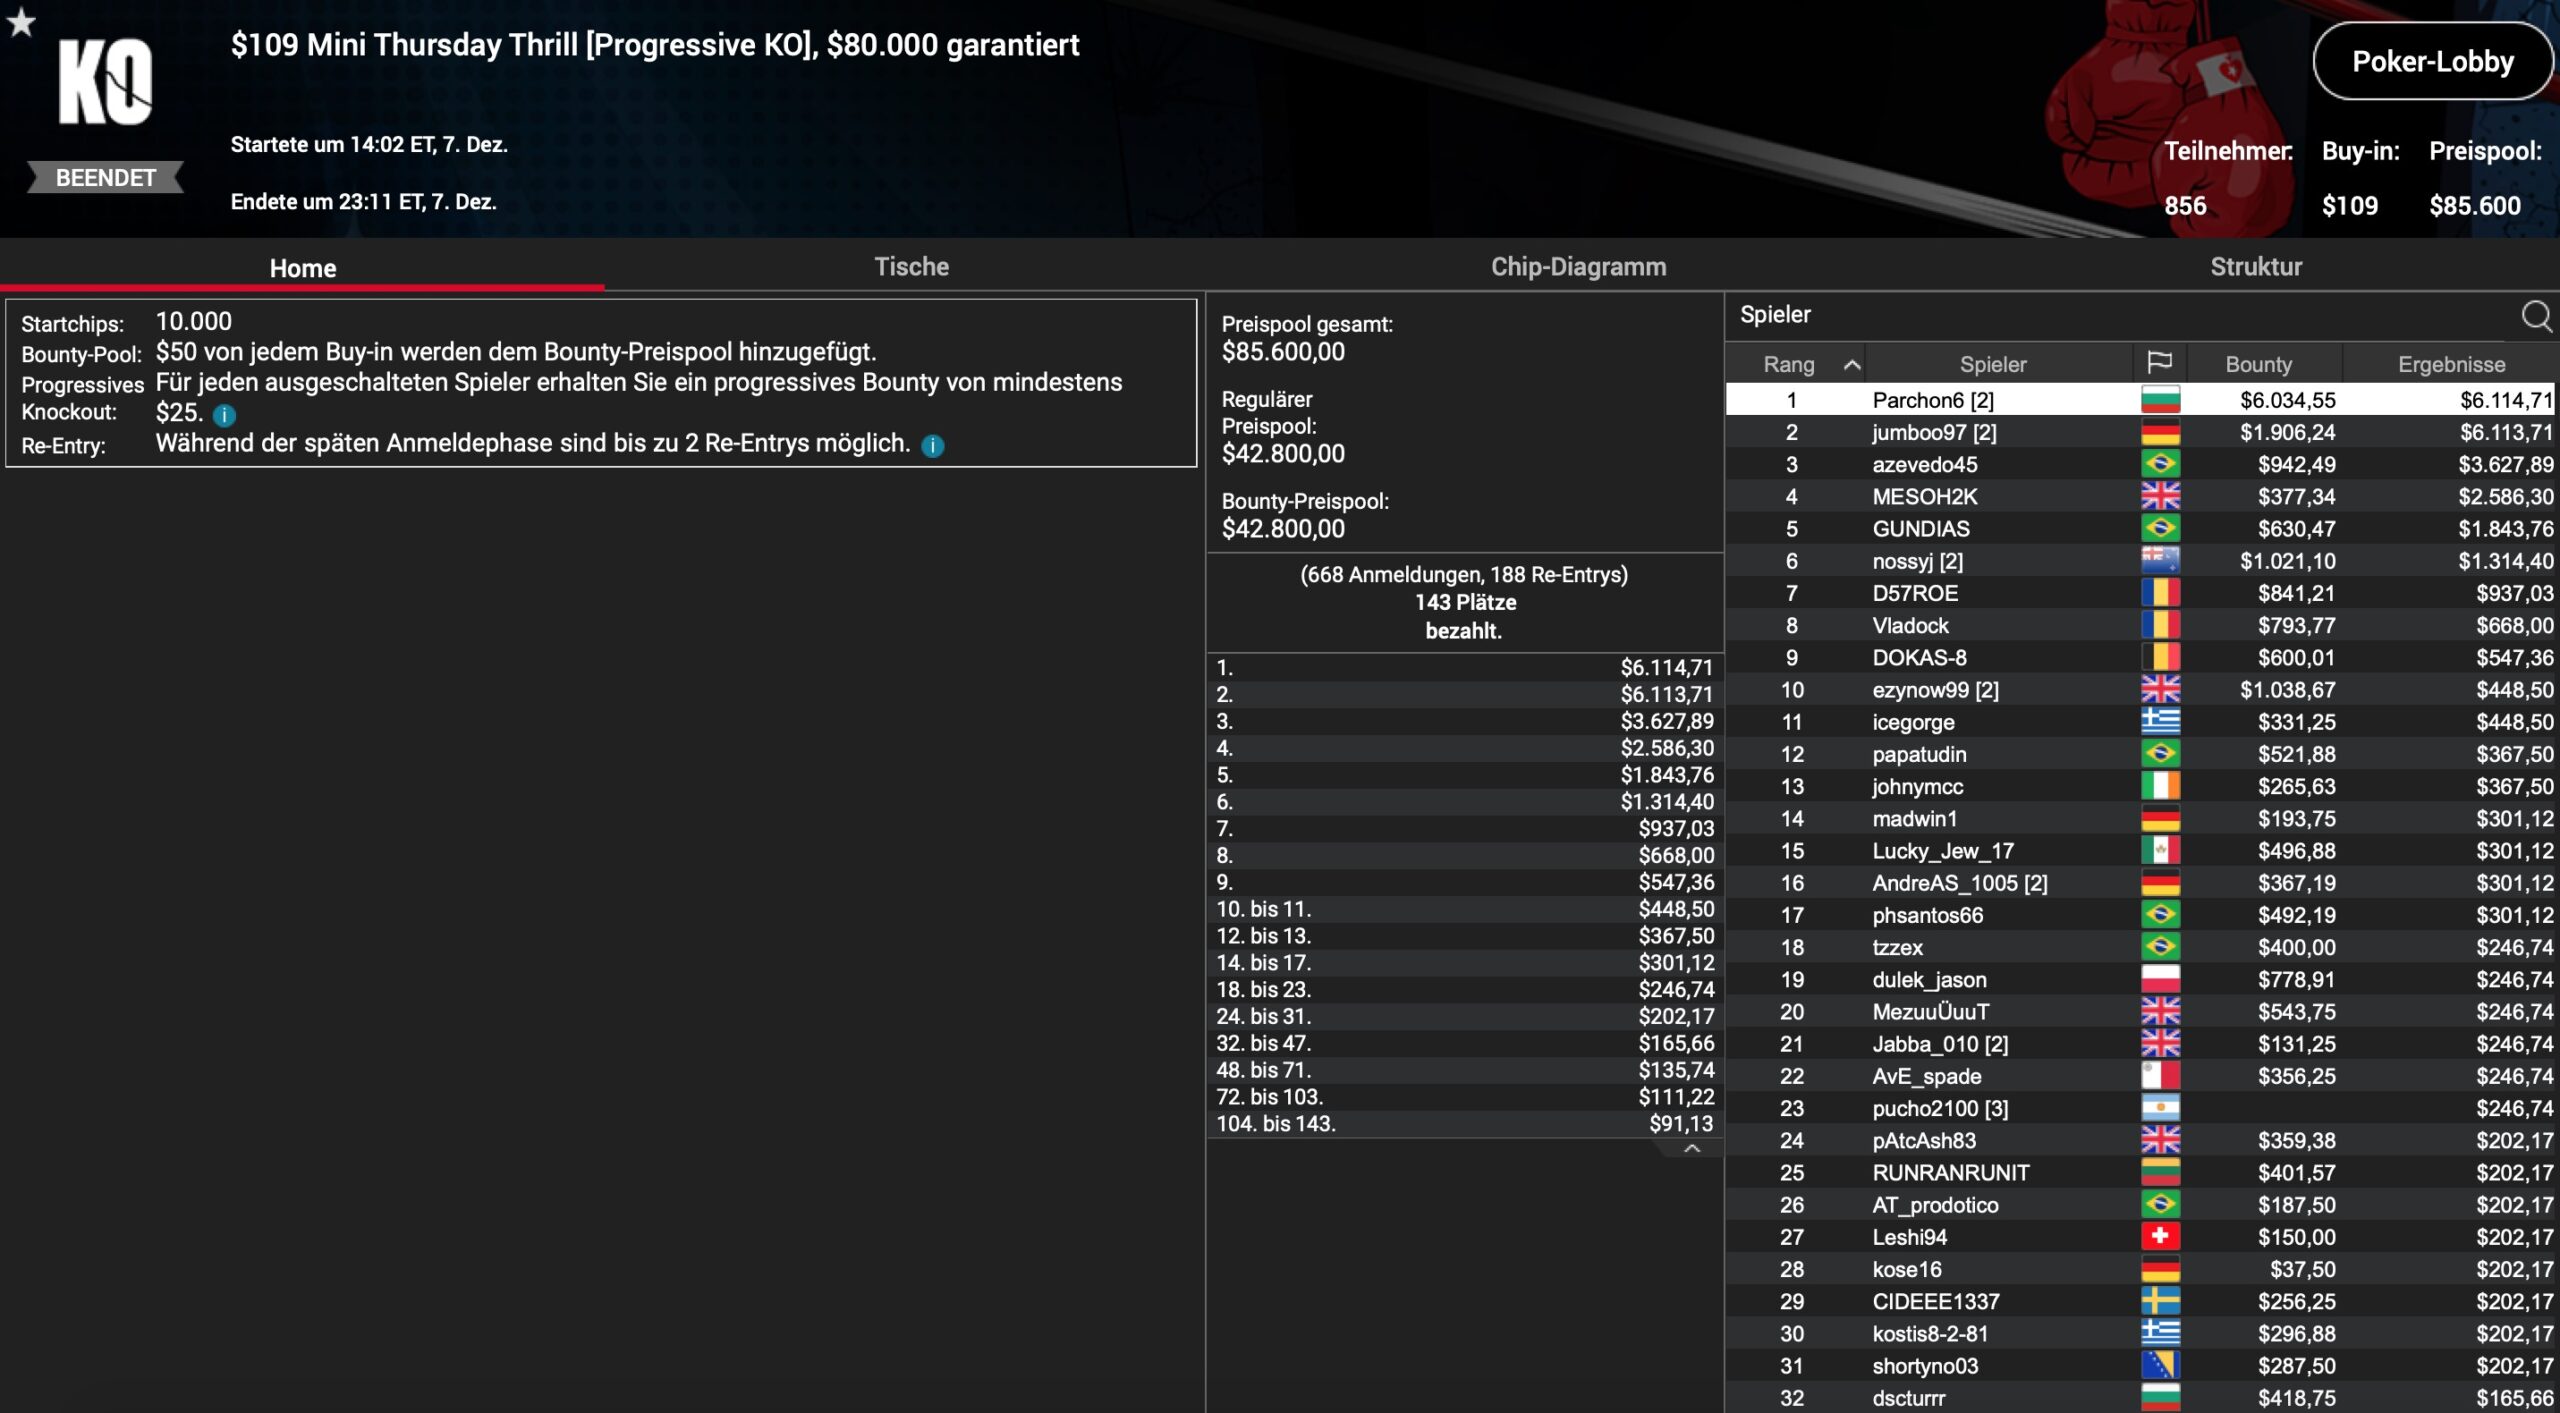This screenshot has width=2560, height=1413.
Task: Click the Spieler column header
Action: 1992,365
